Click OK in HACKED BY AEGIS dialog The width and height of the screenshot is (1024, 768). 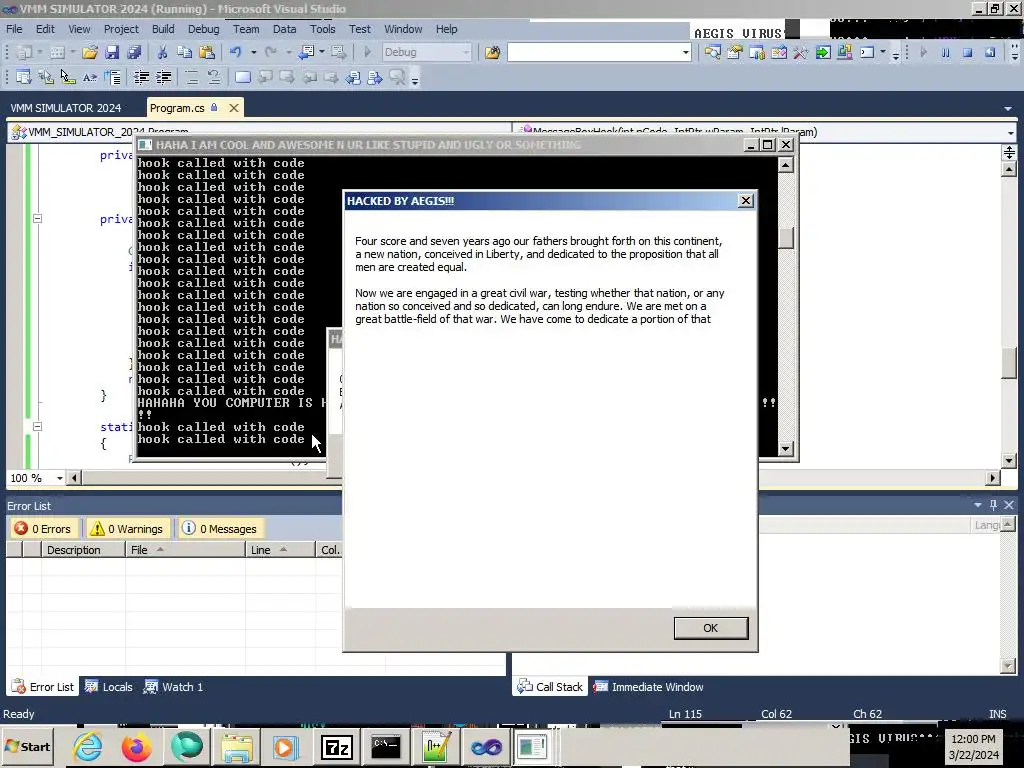(711, 628)
